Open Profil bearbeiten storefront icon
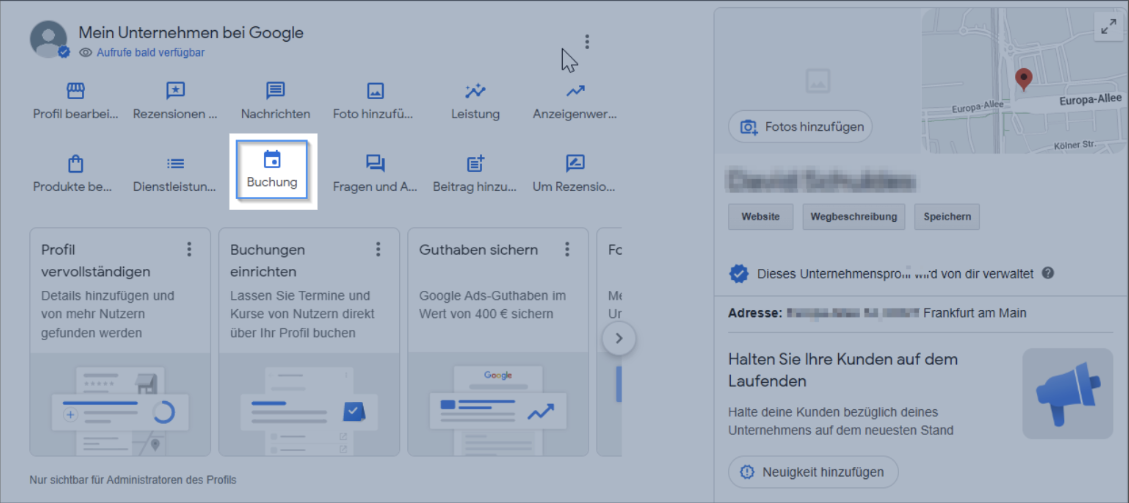 [x=76, y=91]
